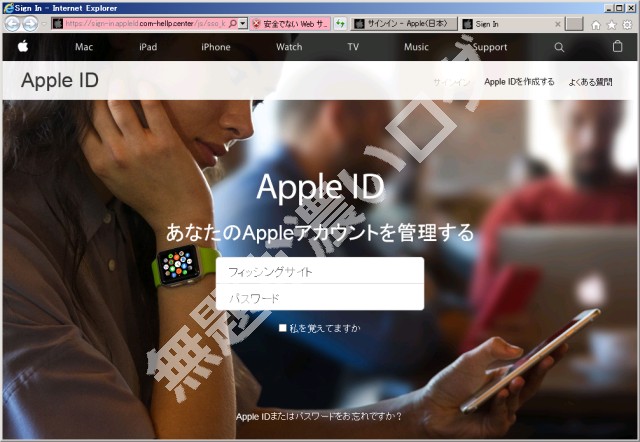Minimize the Internet Explorer window
The height and width of the screenshot is (442, 640).
tap(609, 8)
